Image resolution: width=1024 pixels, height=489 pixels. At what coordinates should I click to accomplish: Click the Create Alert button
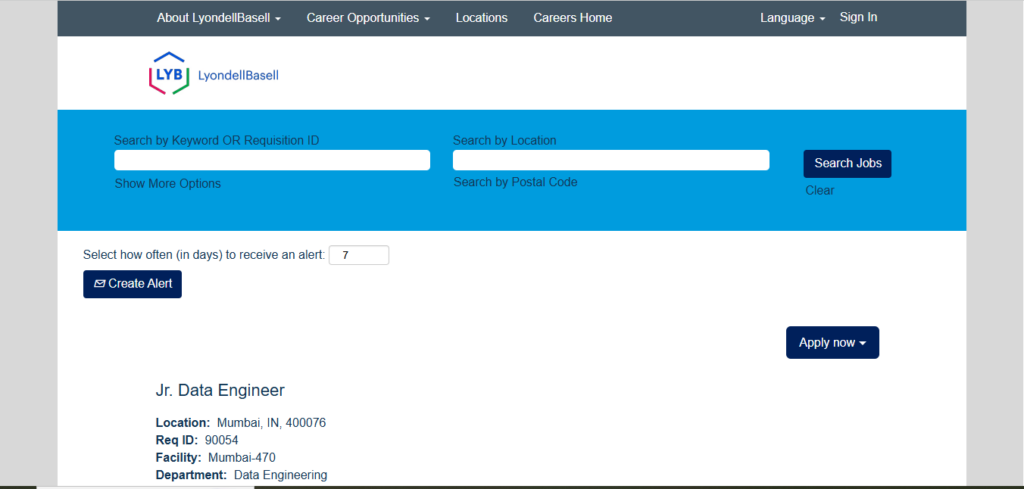[133, 284]
